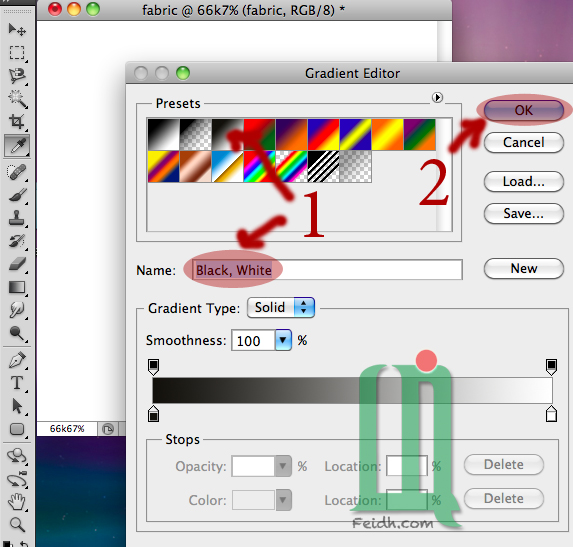Click the New gradient button

click(523, 269)
